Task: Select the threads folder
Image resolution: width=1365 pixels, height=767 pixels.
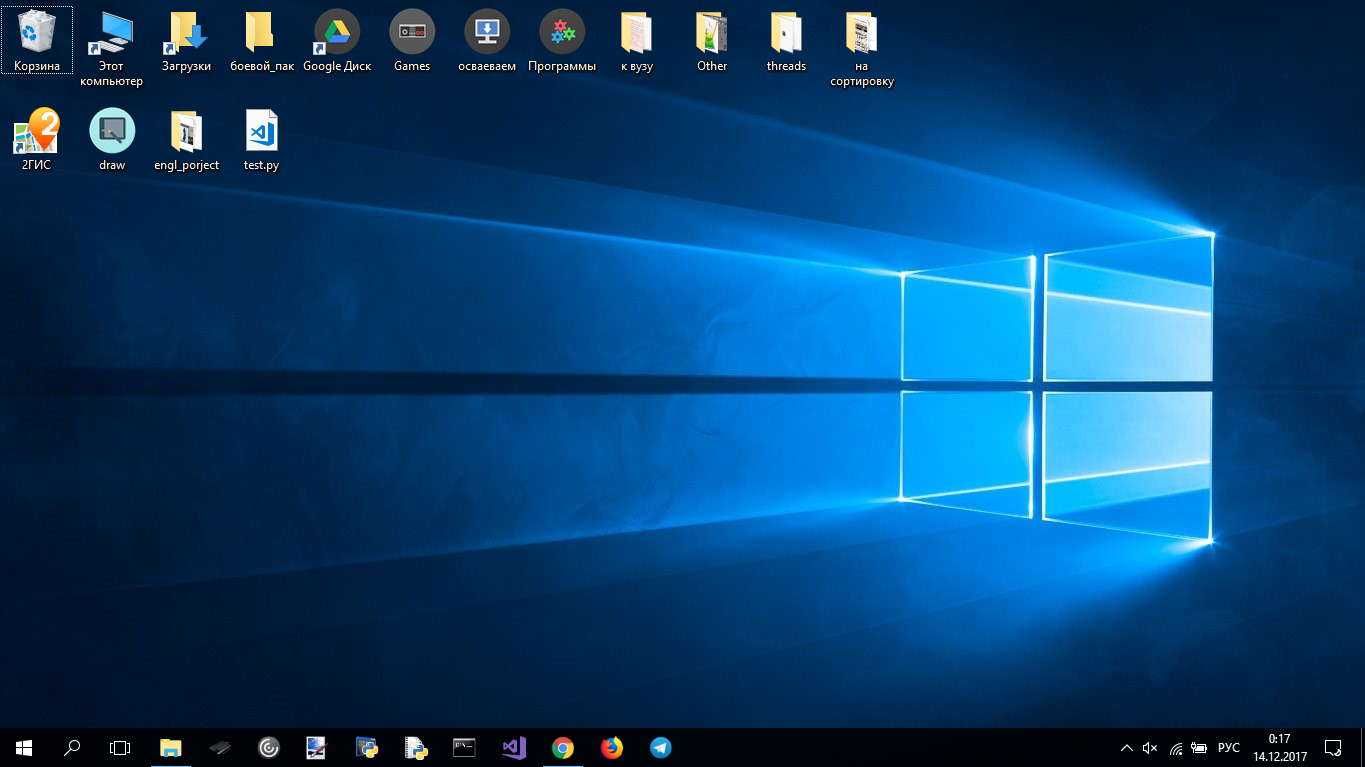Action: (x=787, y=40)
